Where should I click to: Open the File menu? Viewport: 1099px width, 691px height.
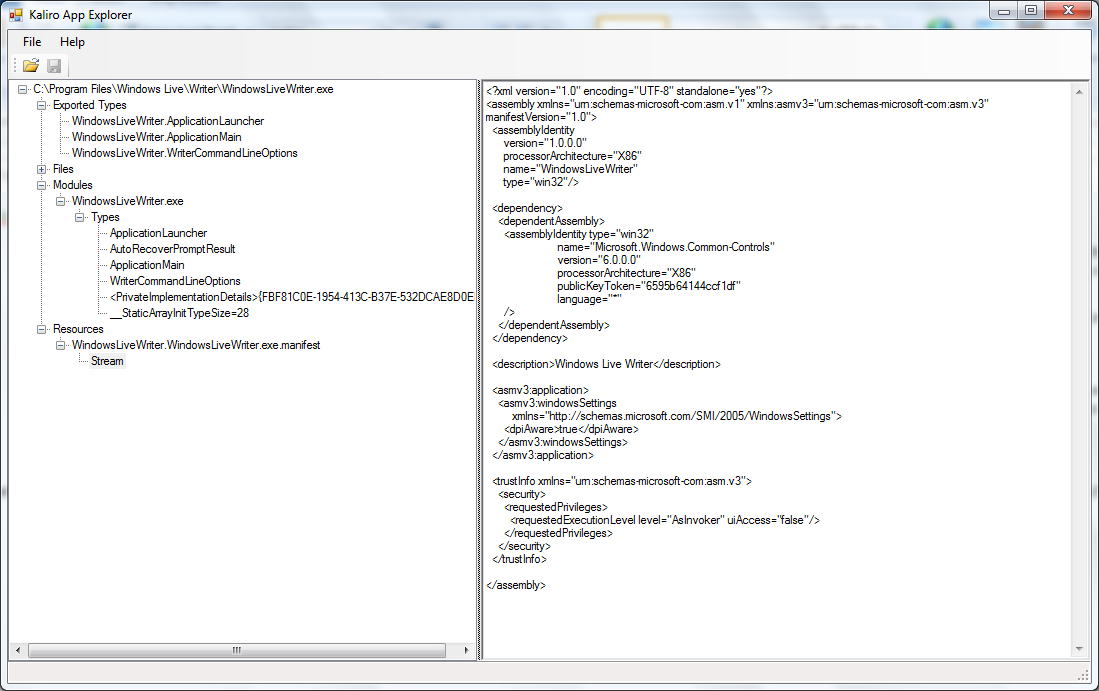(x=32, y=42)
